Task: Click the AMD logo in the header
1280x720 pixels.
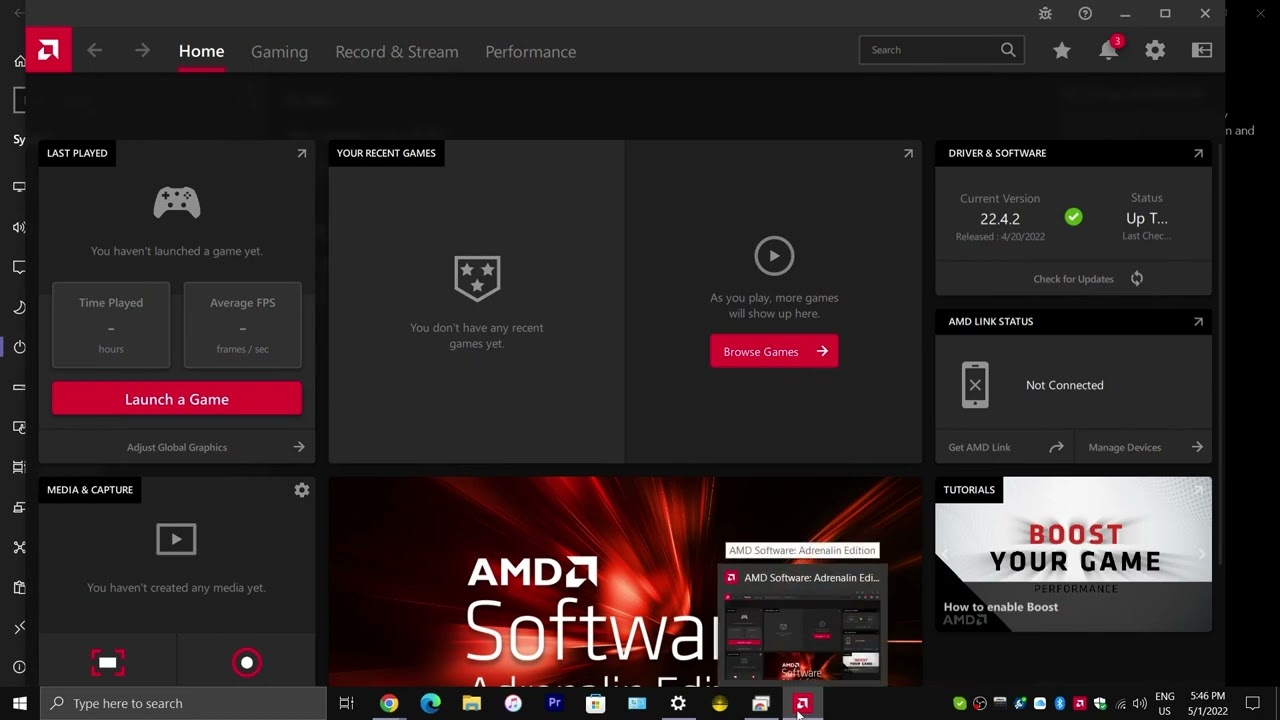Action: (48, 50)
